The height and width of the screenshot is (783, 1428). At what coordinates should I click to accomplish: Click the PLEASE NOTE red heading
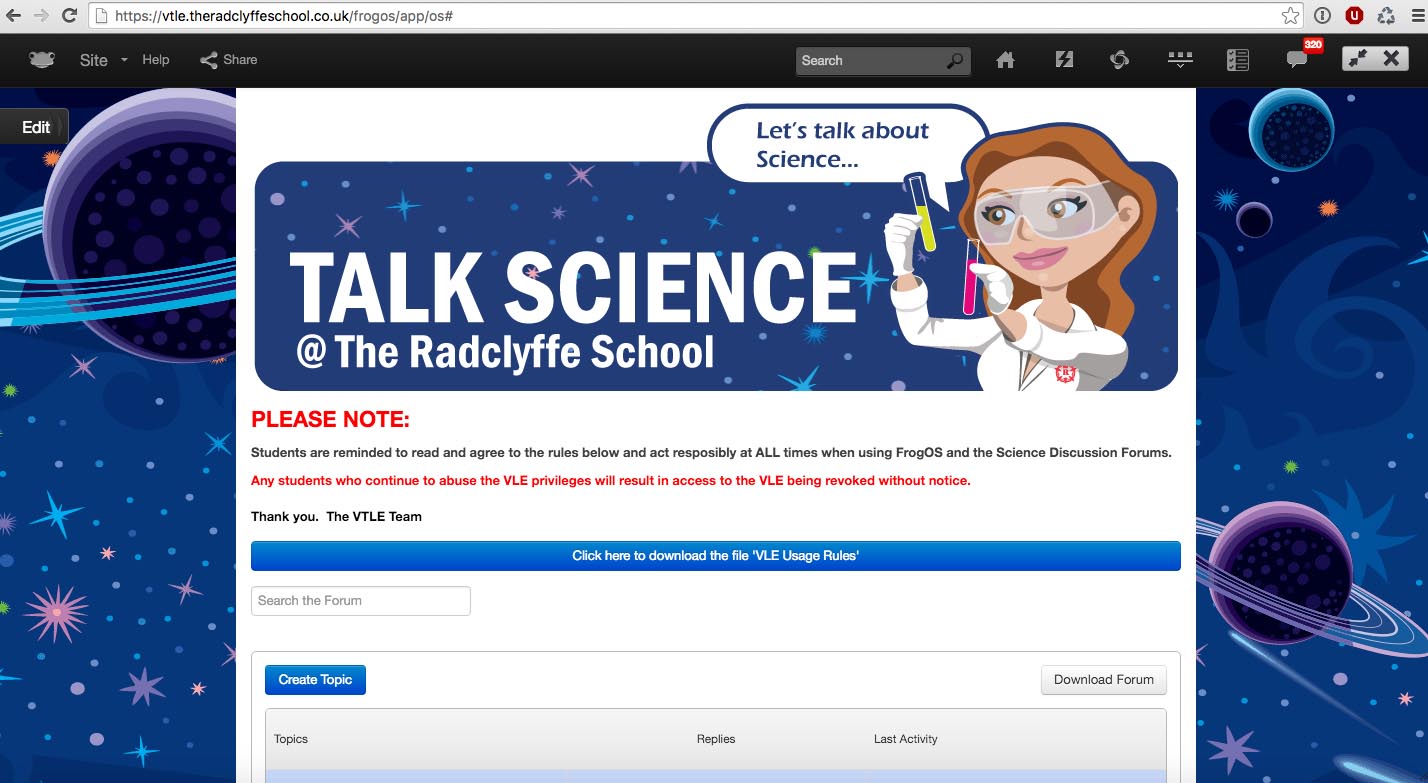point(331,419)
